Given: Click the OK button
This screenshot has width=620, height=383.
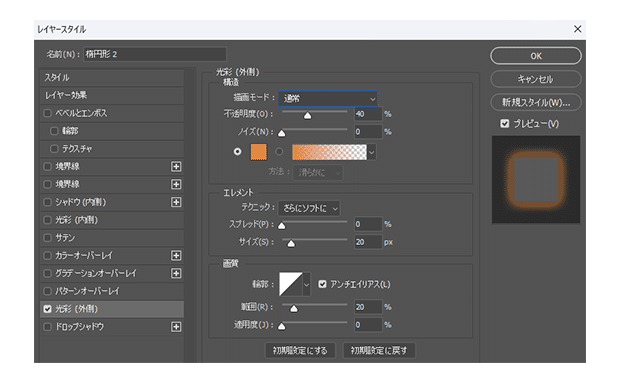Looking at the screenshot, I should click(x=536, y=56).
